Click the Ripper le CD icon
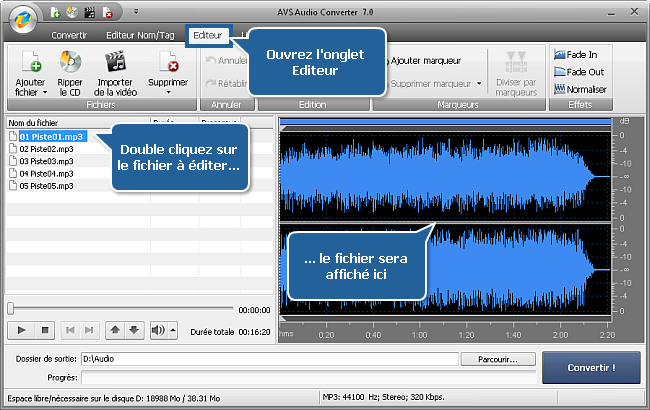 coord(70,65)
